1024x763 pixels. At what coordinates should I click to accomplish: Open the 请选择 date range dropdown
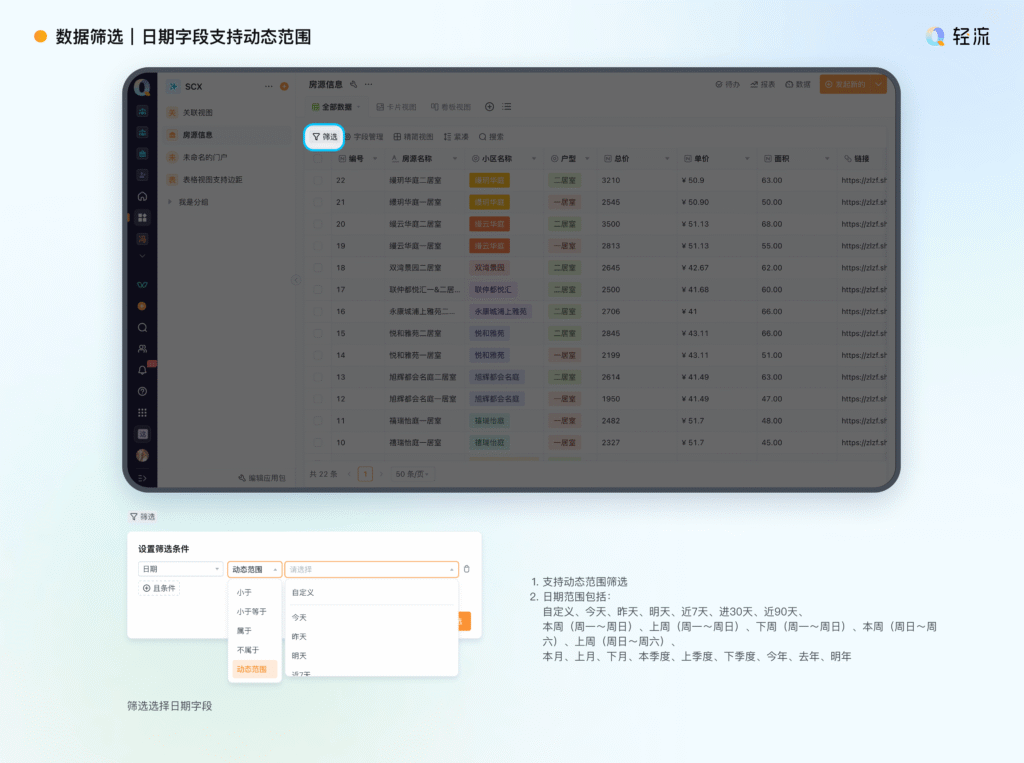[371, 569]
